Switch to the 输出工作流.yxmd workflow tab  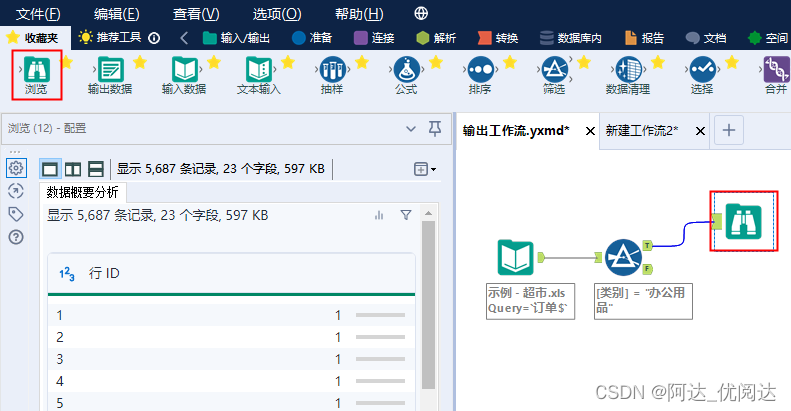516,131
